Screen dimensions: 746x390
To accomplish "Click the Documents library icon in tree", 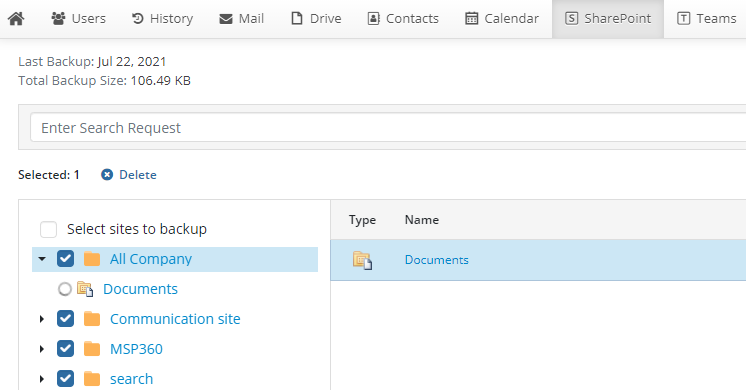I will coord(85,289).
